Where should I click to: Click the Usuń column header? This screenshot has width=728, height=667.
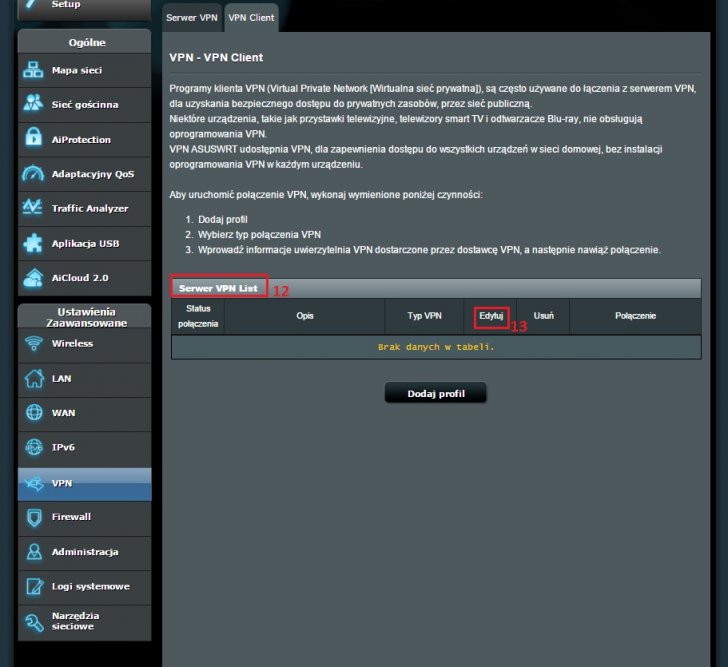coord(543,316)
